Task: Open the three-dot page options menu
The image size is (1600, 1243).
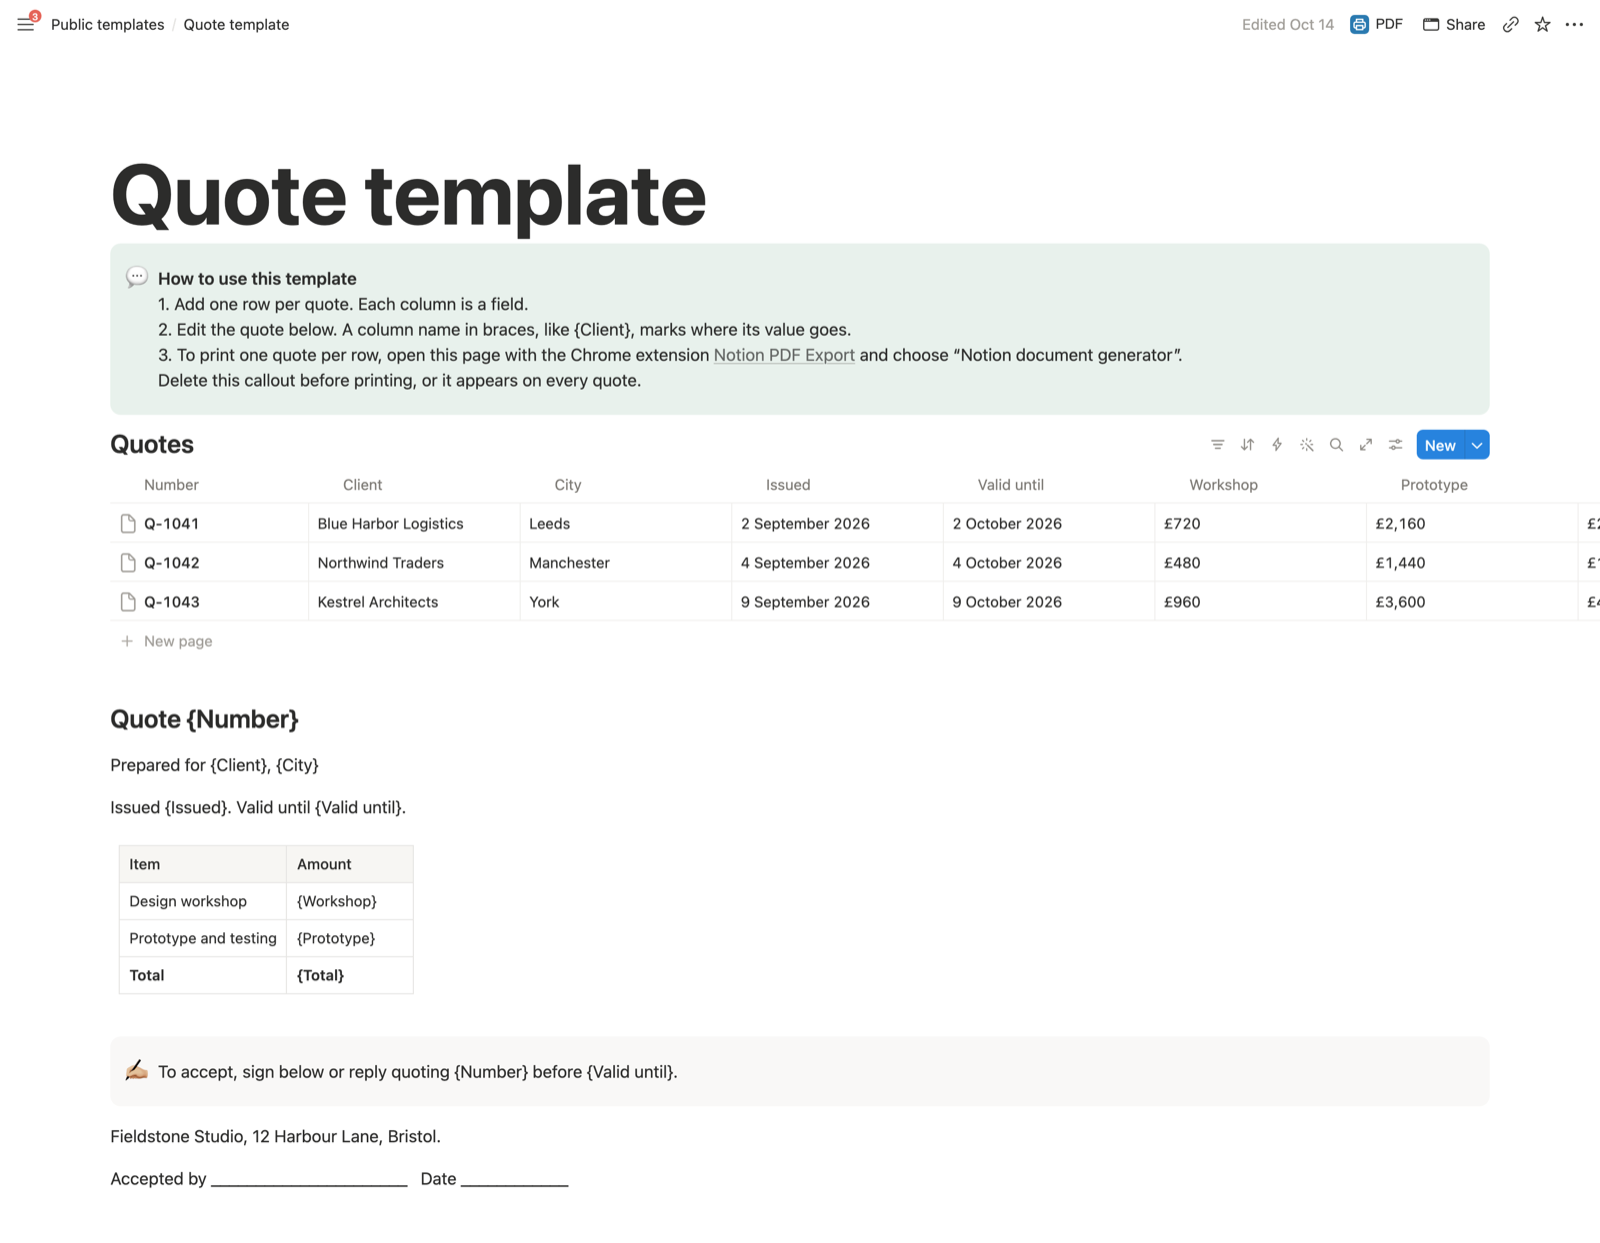Action: [x=1574, y=24]
